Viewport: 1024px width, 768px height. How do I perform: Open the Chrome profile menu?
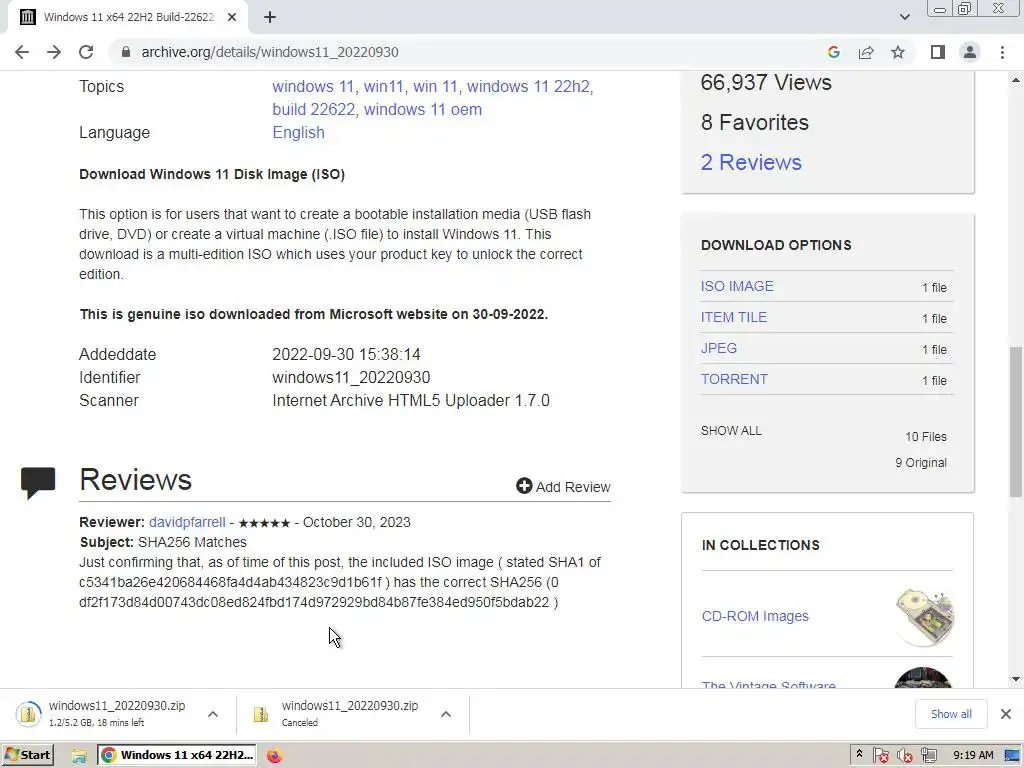(x=970, y=52)
